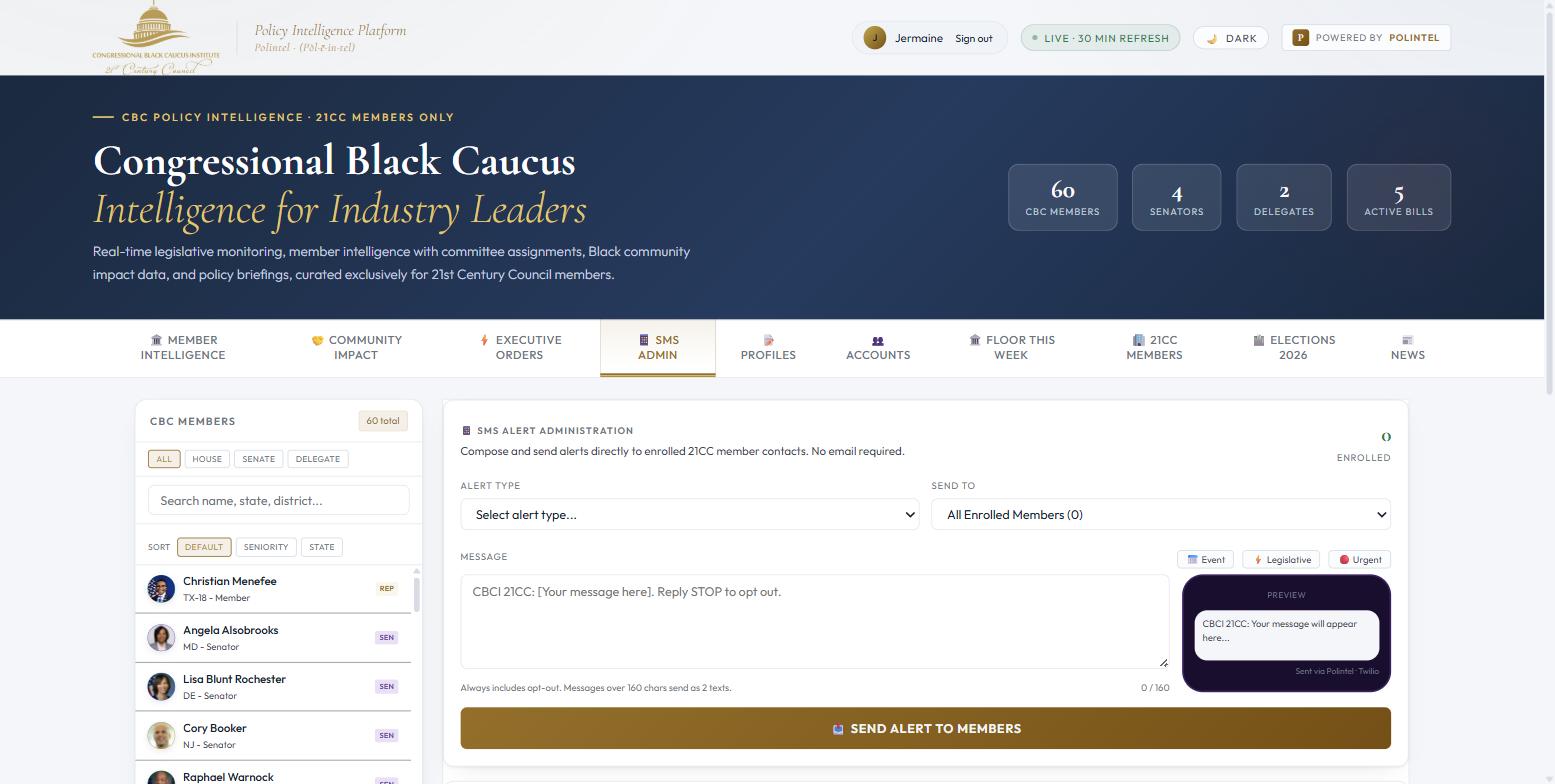Filter members list by Delegate
The height and width of the screenshot is (784, 1555).
click(318, 459)
